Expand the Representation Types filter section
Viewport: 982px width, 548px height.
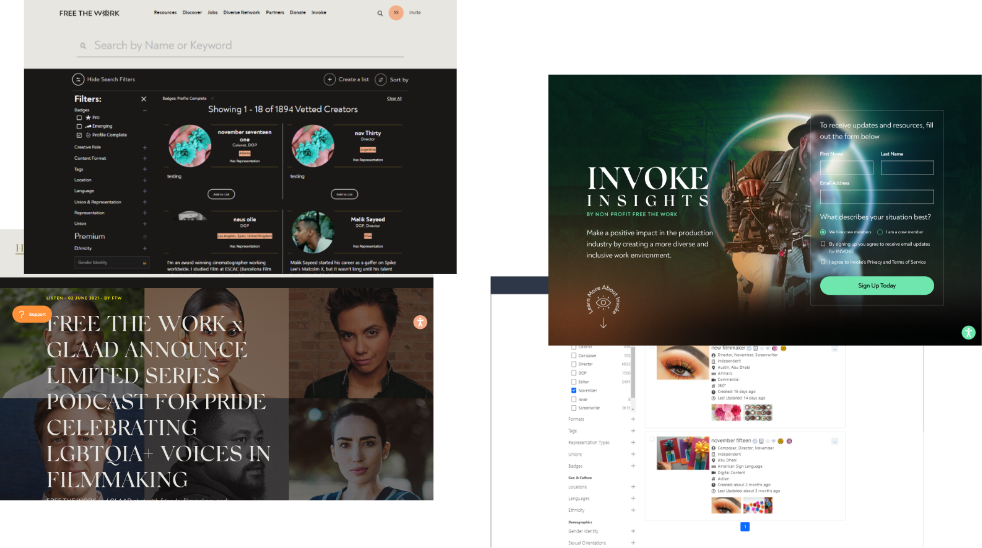(633, 441)
